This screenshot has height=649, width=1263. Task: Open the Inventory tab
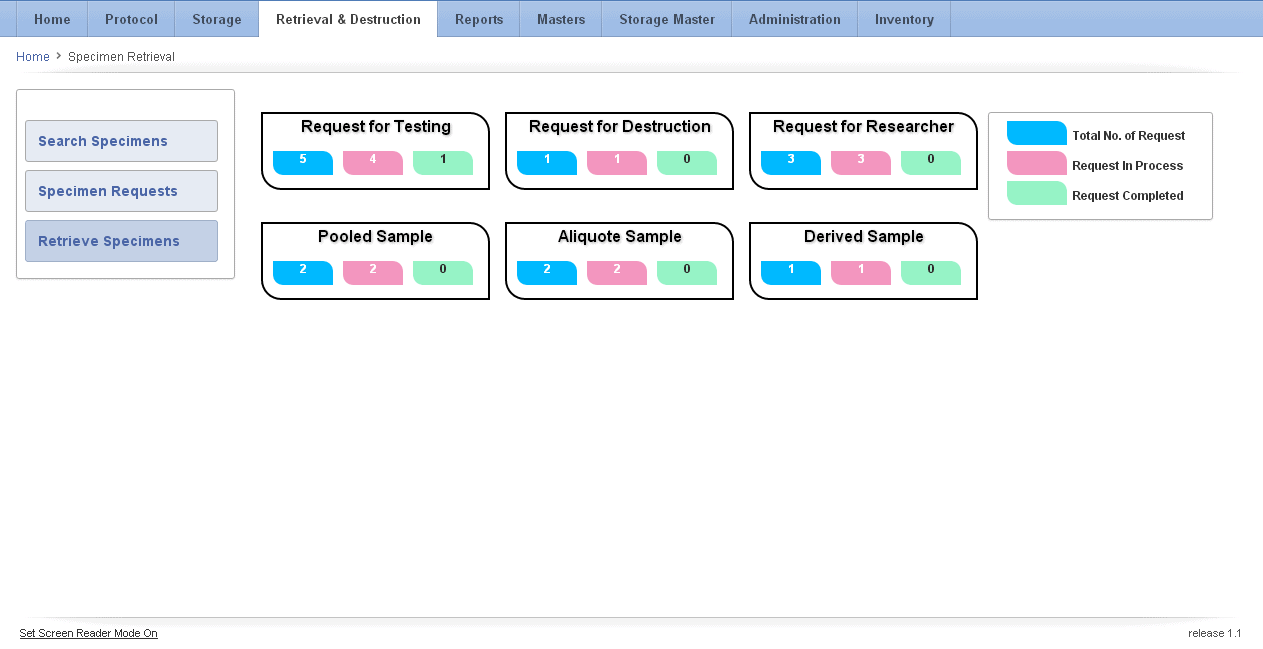click(x=903, y=19)
